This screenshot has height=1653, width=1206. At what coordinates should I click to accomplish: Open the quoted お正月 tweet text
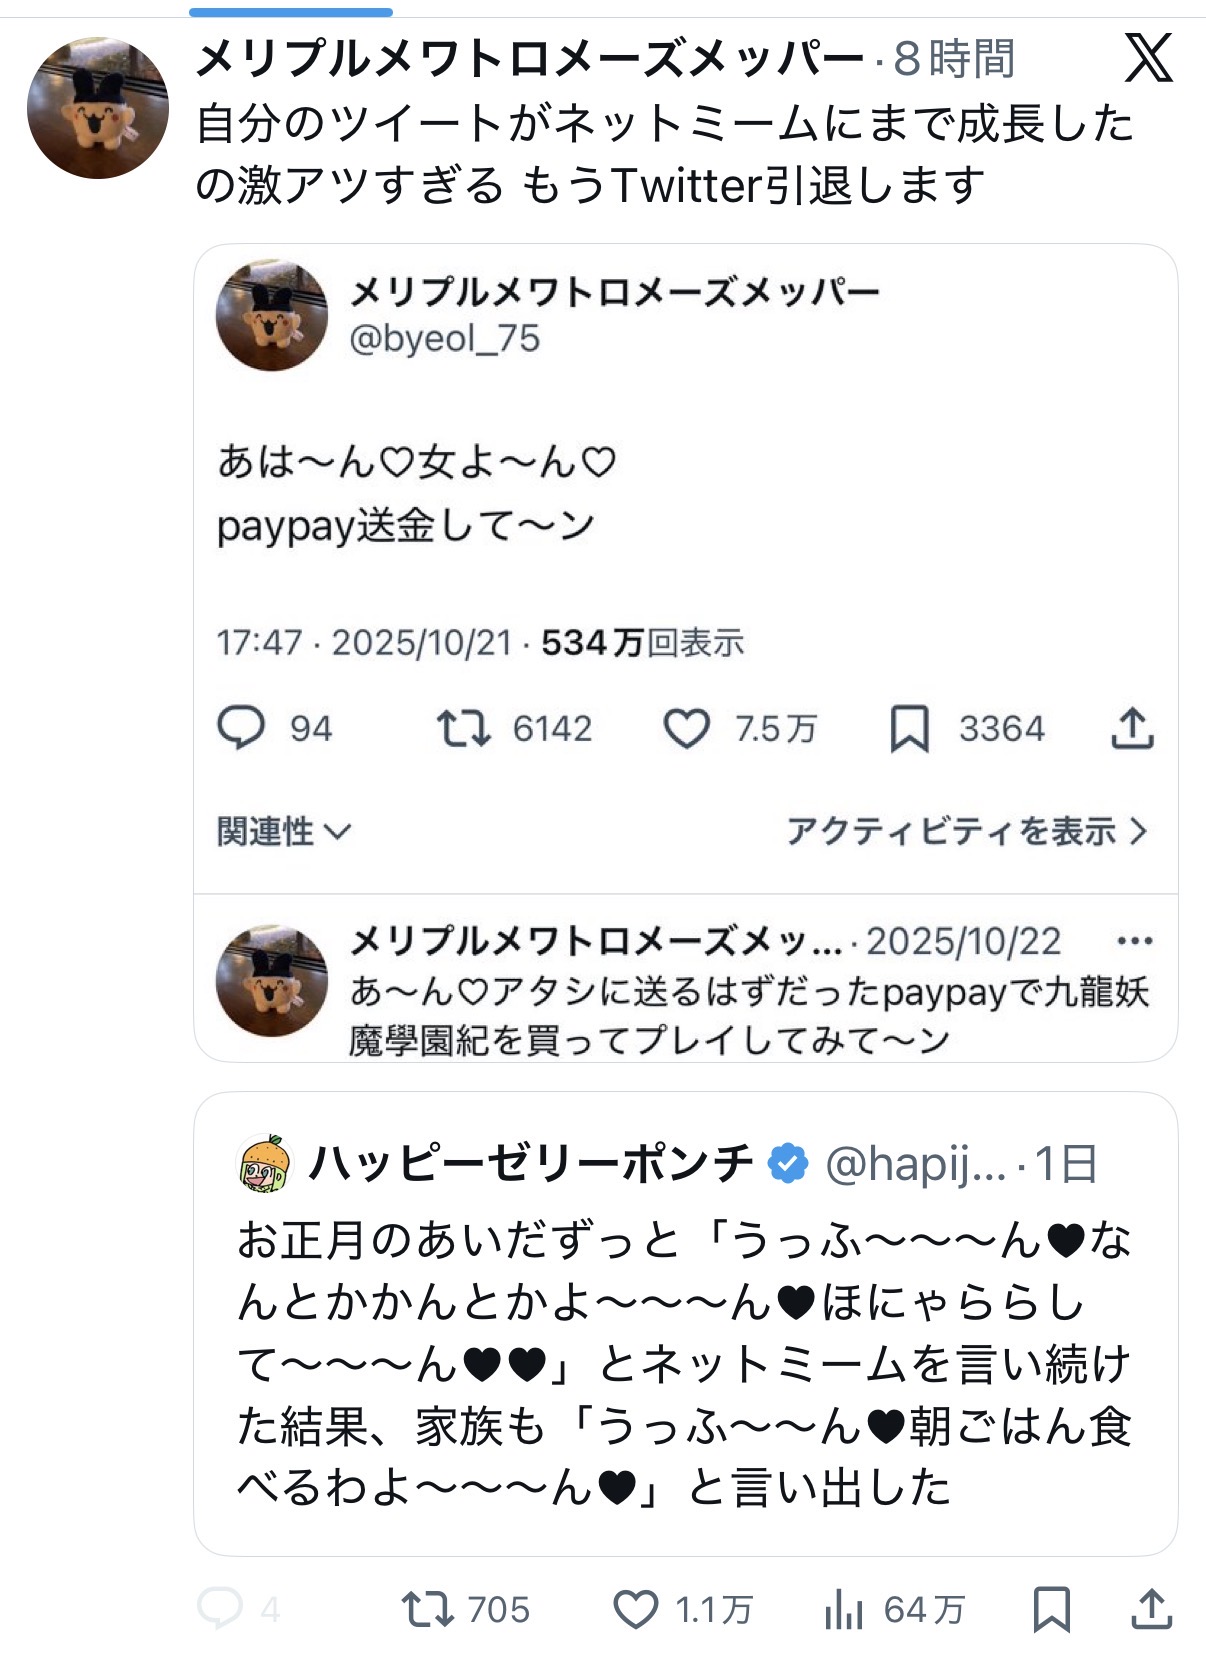point(684,1363)
